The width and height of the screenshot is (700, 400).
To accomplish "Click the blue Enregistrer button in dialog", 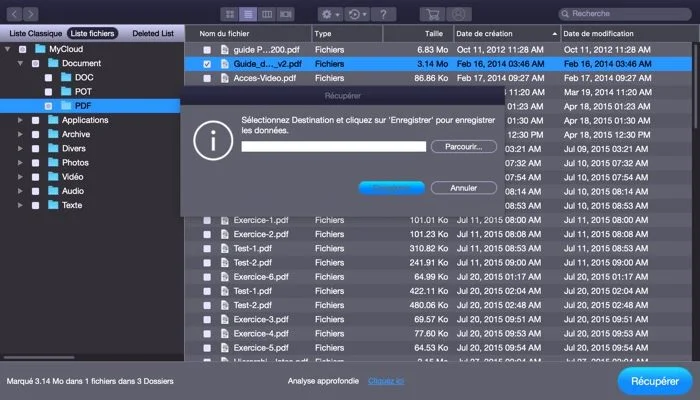I will coord(392,188).
